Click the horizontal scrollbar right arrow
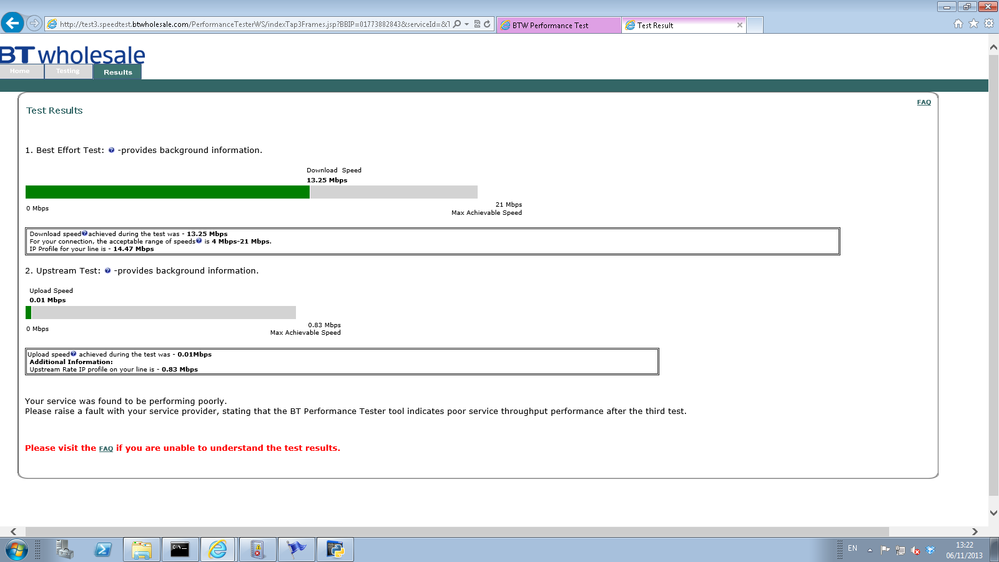Screen dimensions: 999x562 [x=975, y=531]
